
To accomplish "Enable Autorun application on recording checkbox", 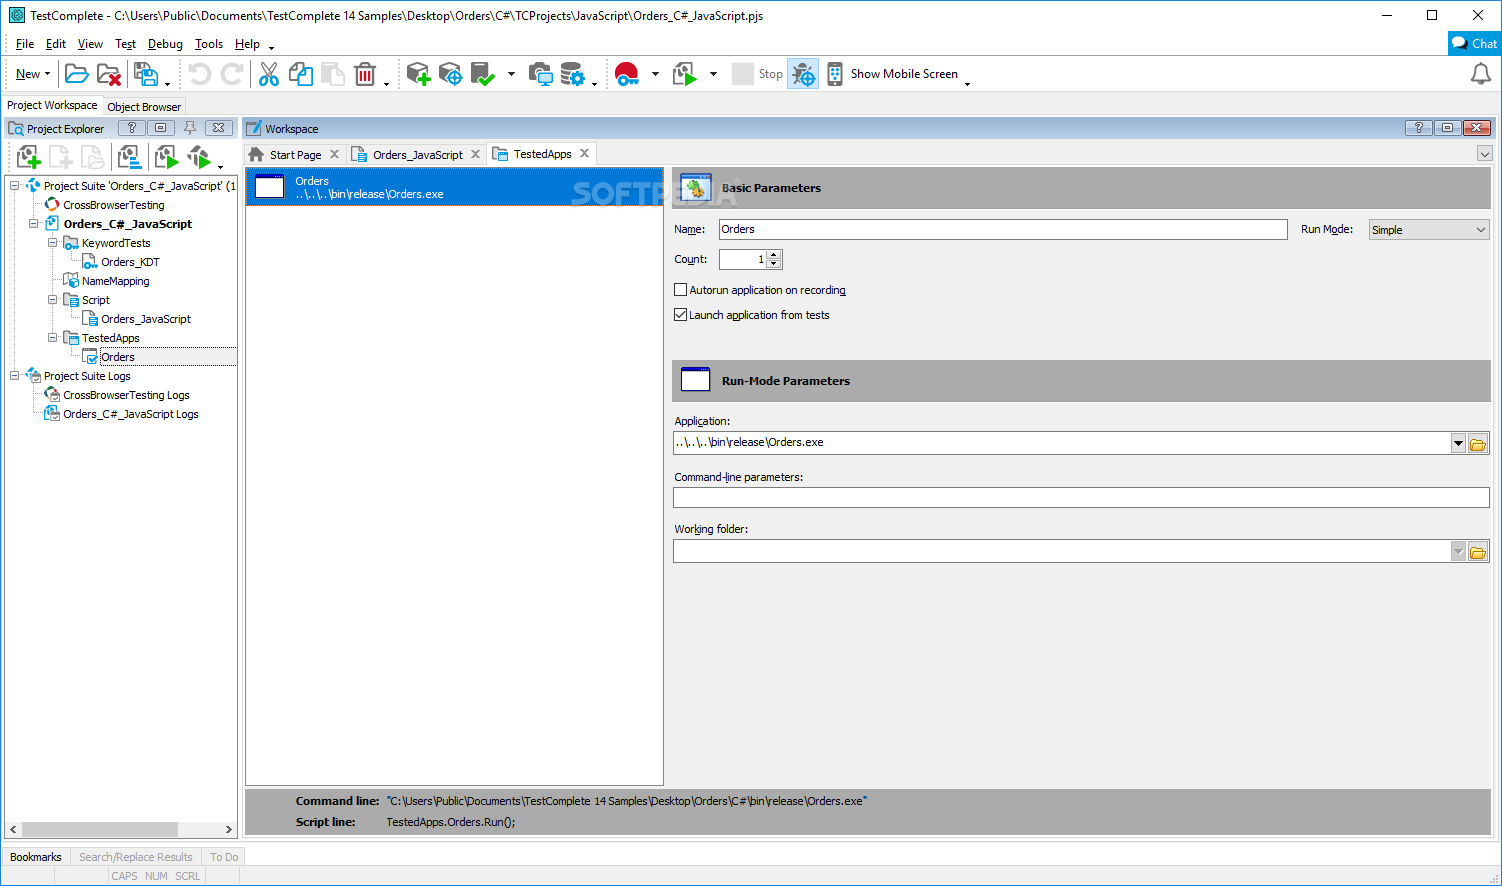I will click(681, 290).
